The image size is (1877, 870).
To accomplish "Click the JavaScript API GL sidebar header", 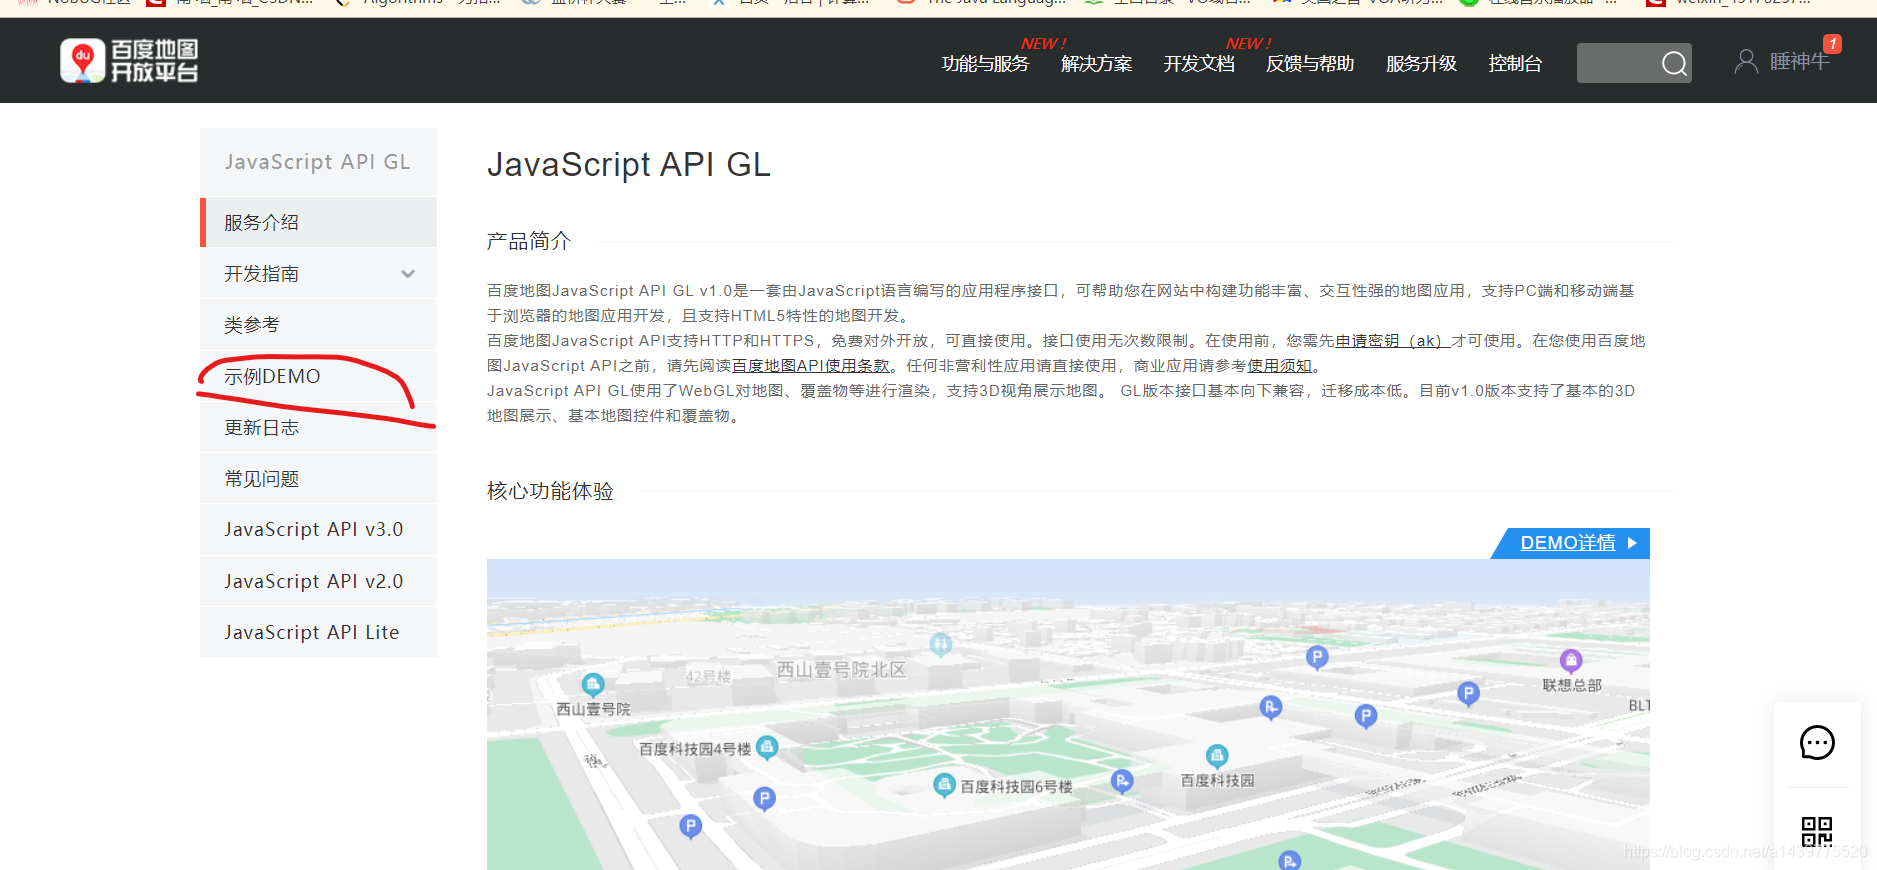I will tap(318, 162).
